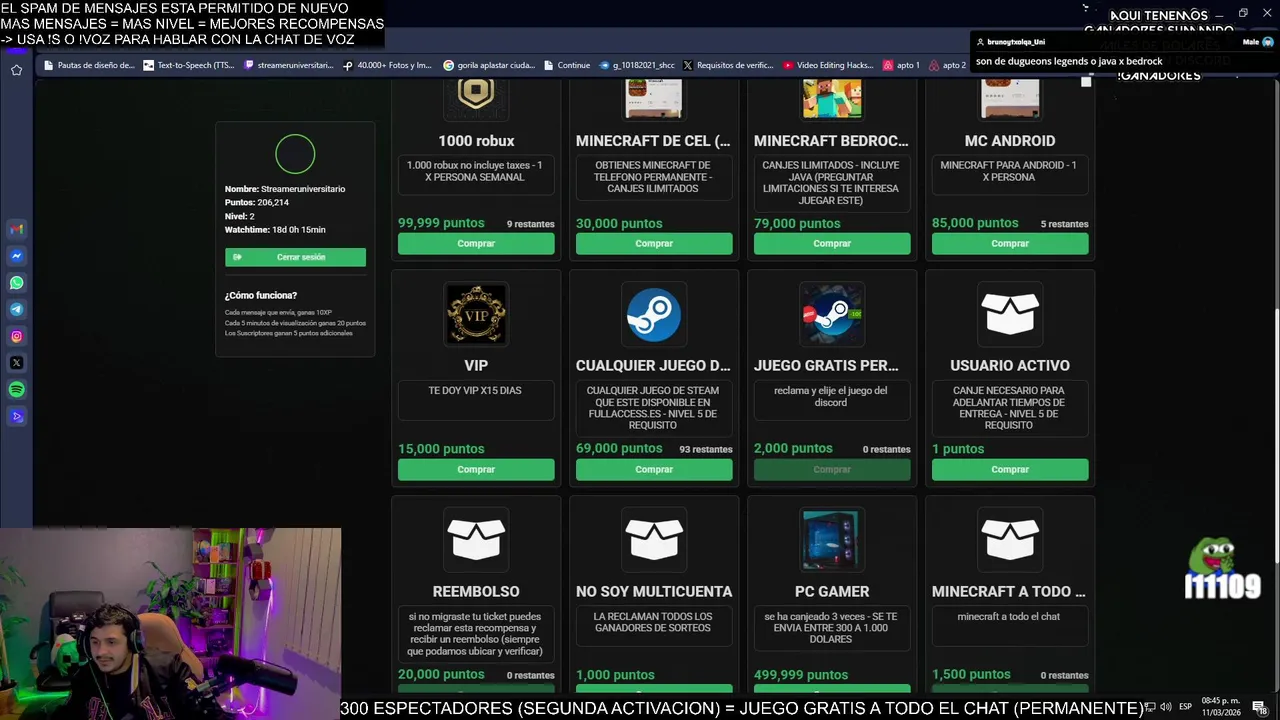Open Spotify in the browser sidebar
The image size is (1280, 720).
(16, 390)
